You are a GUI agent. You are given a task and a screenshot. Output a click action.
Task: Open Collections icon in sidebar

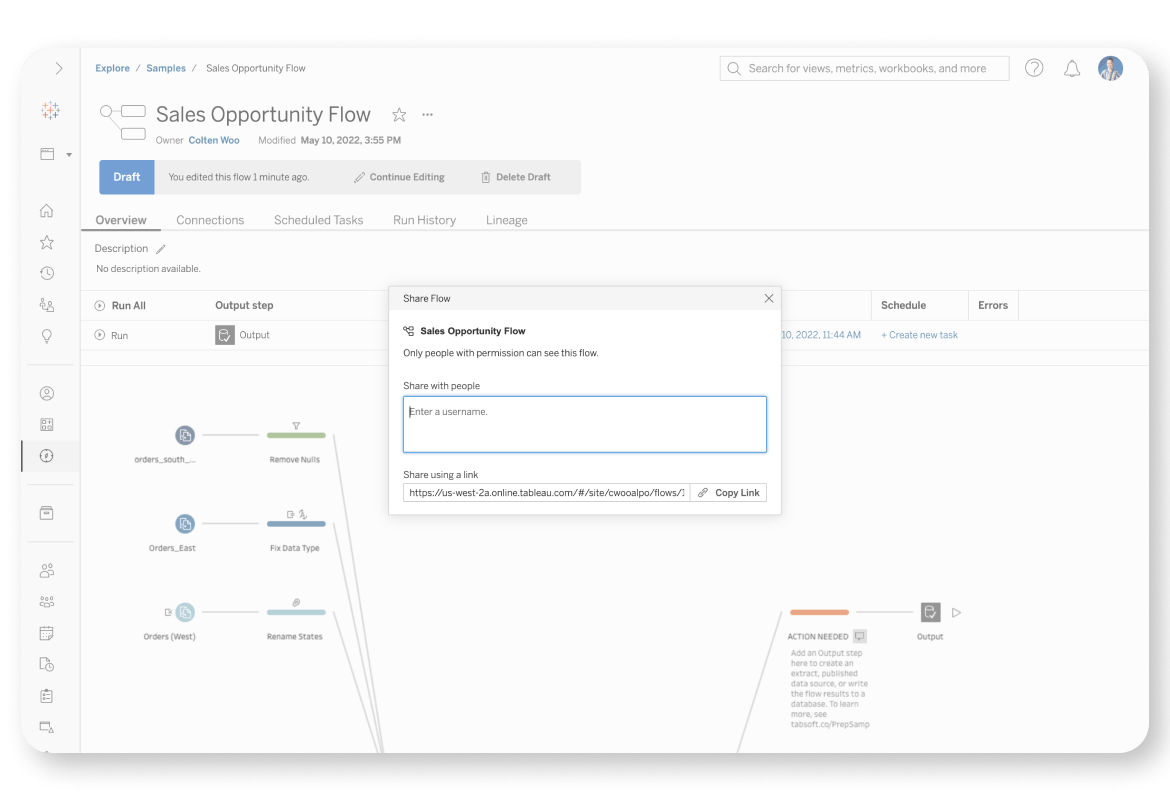pos(46,425)
